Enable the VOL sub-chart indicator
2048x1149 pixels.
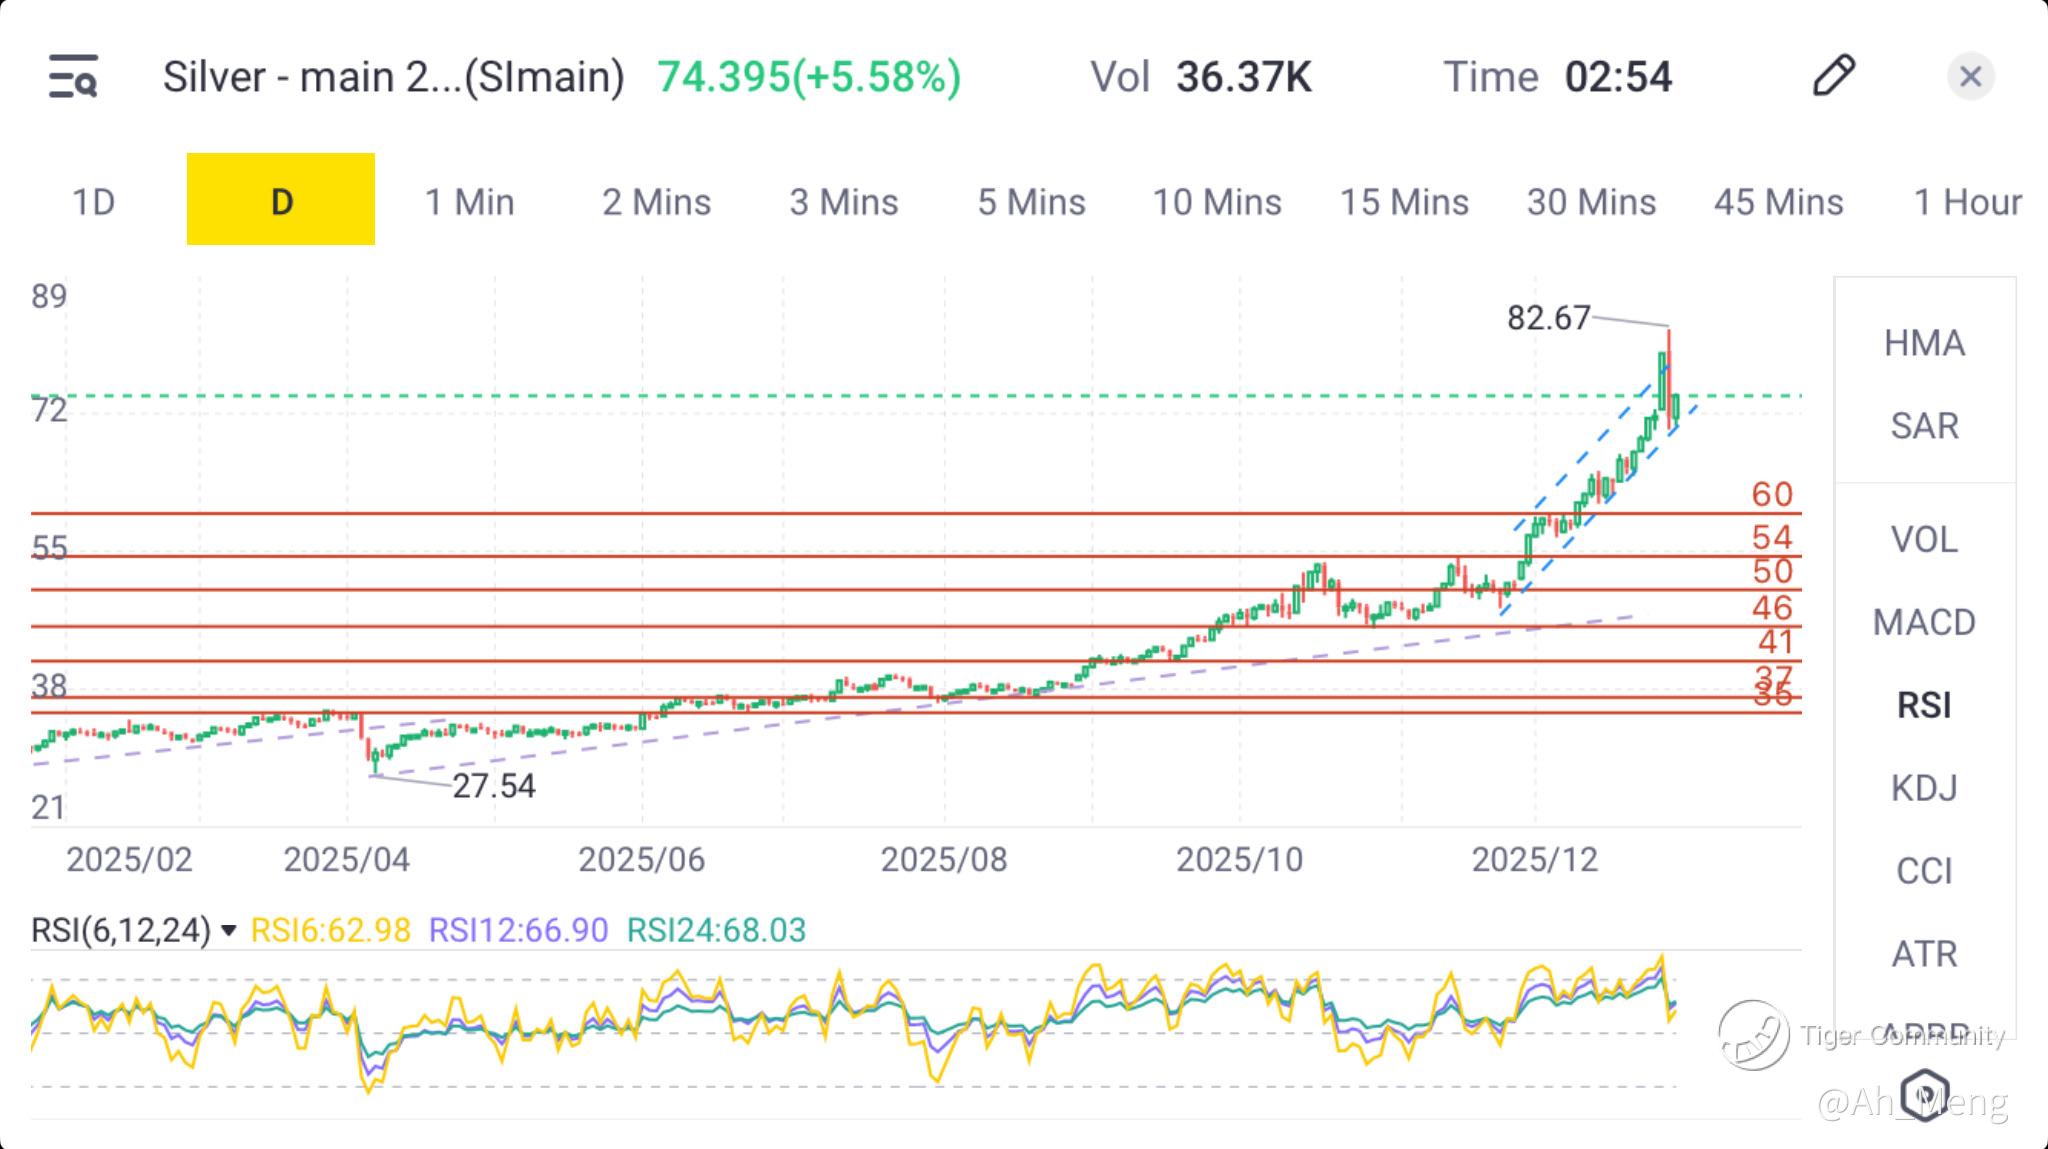coord(1924,540)
